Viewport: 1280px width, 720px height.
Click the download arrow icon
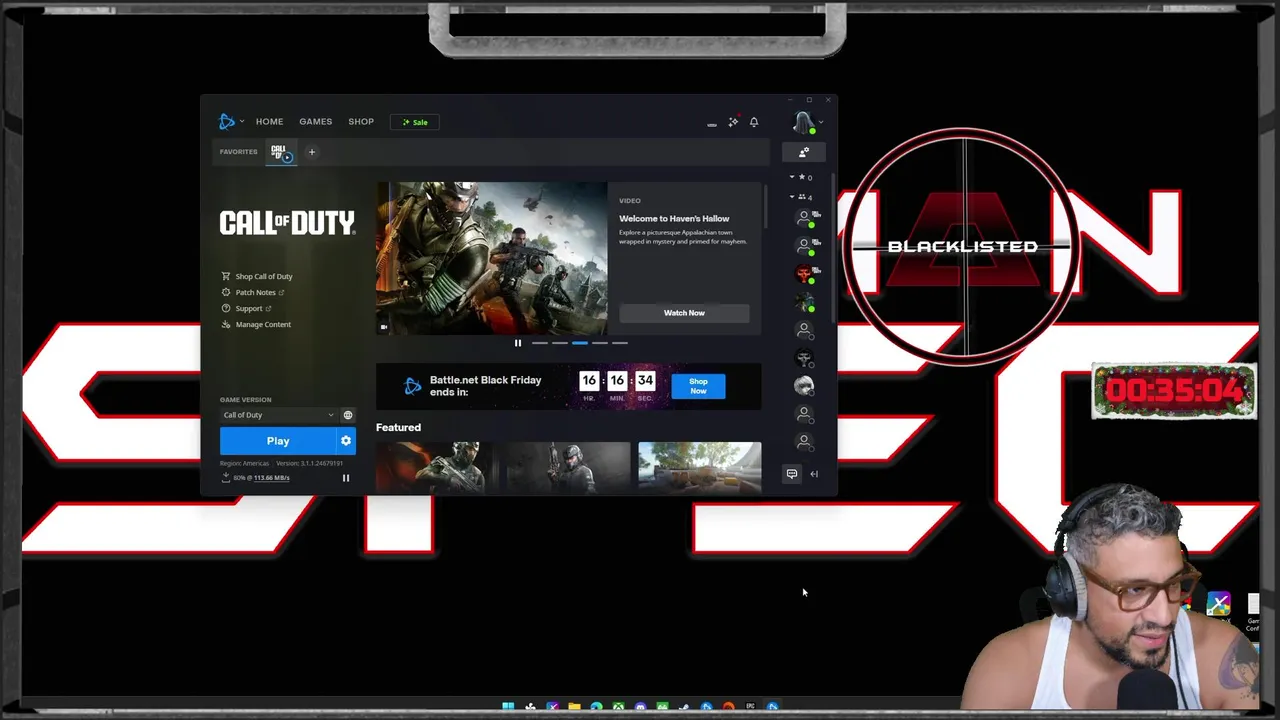(x=225, y=478)
